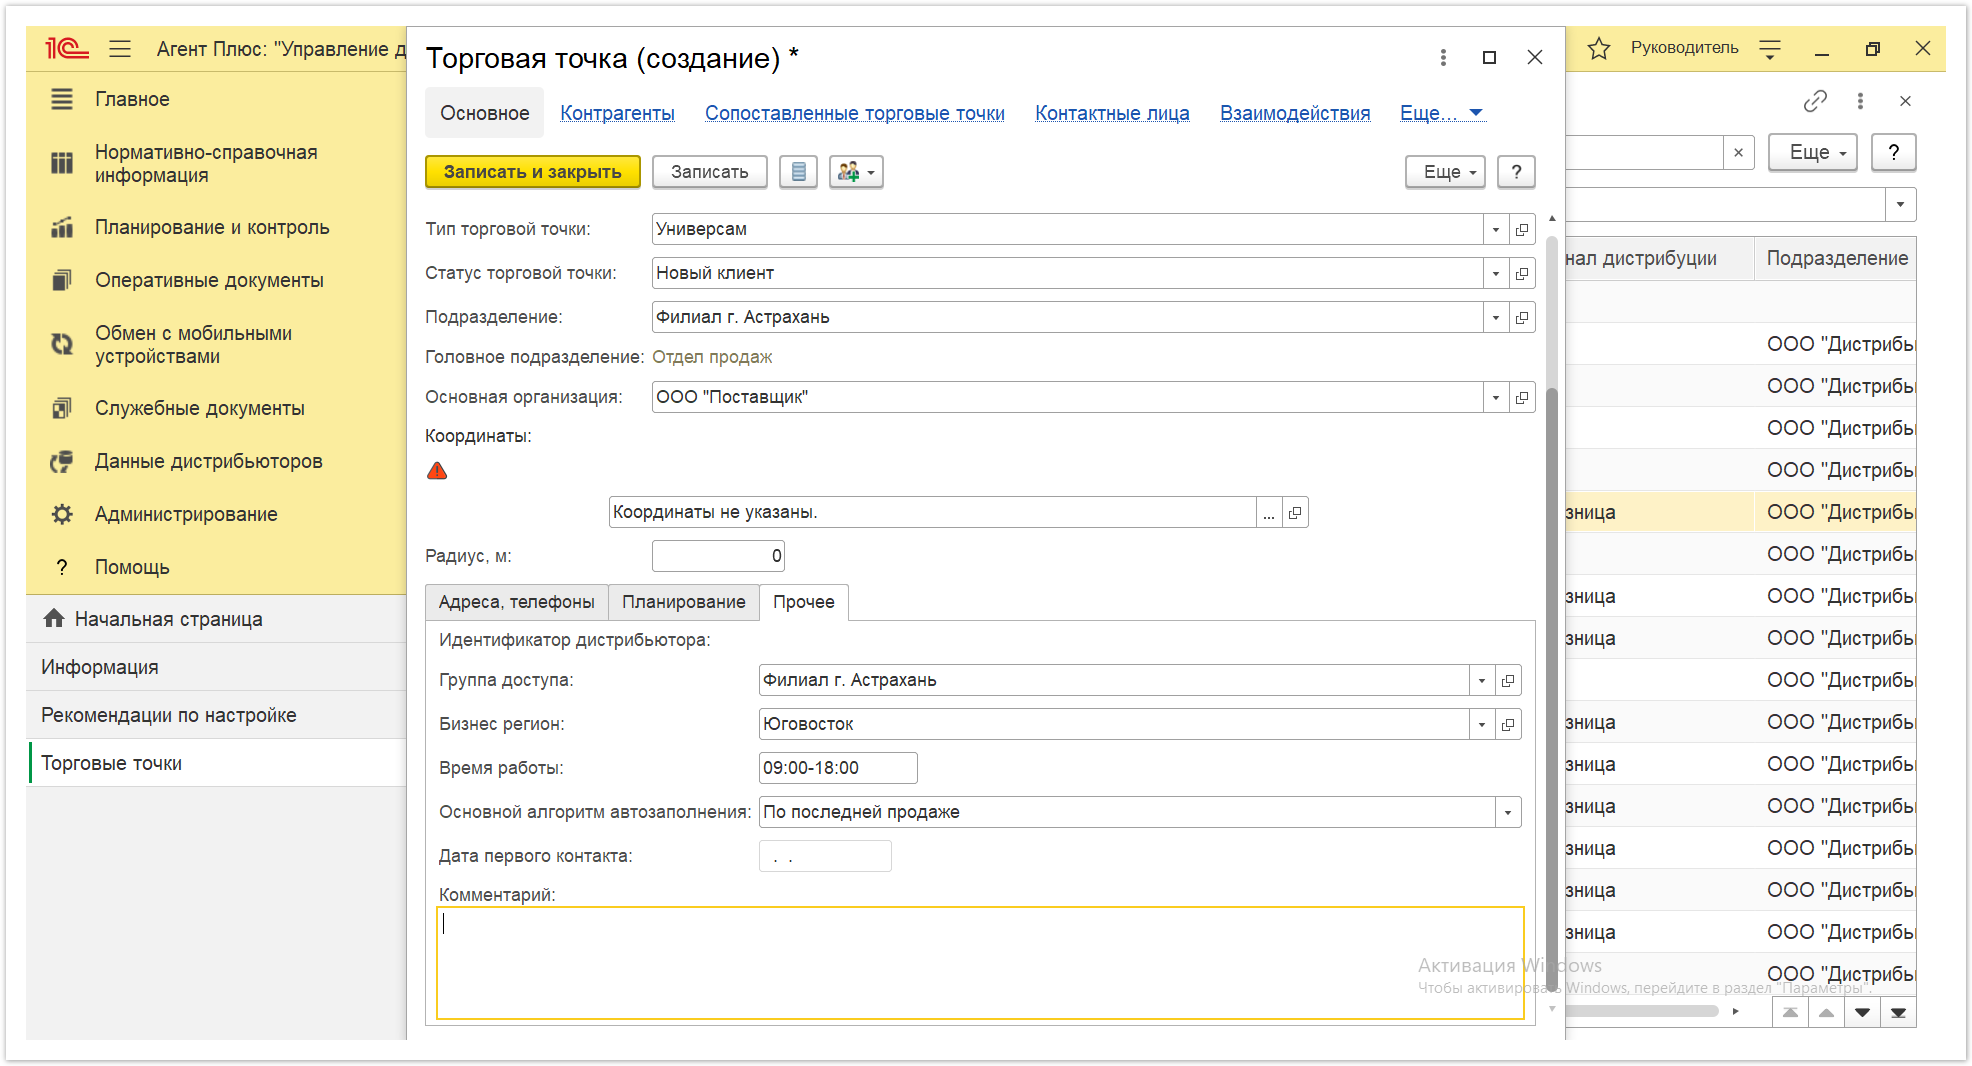Viewport: 1972px width, 1066px height.
Task: Open the users interaction icon dropdown
Action: click(x=856, y=172)
